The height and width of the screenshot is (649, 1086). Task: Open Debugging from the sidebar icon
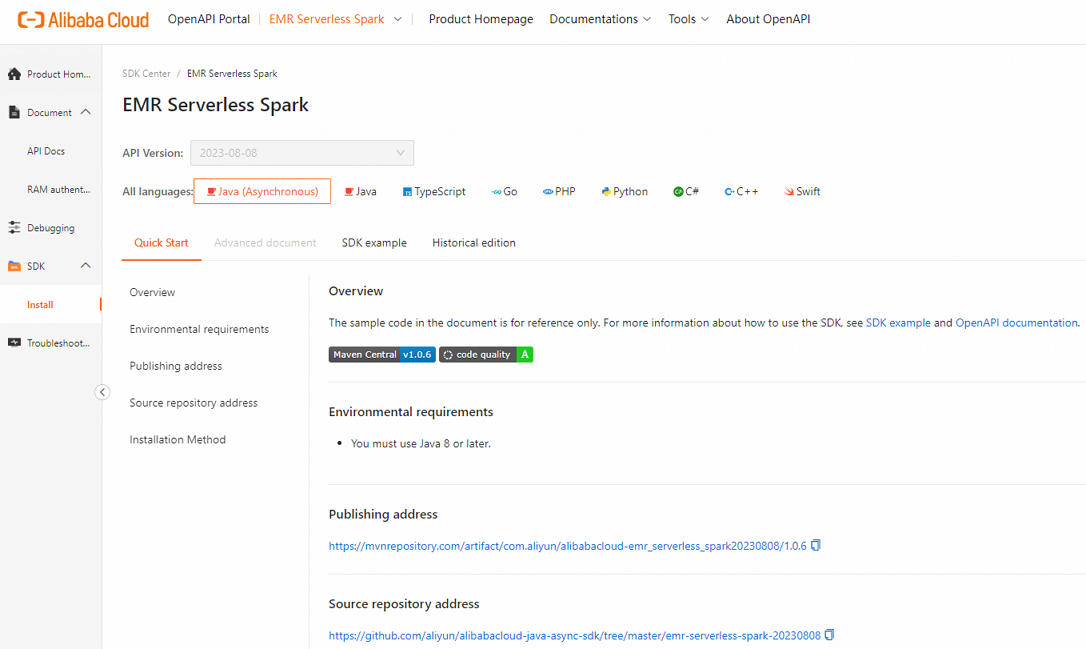click(x=14, y=227)
